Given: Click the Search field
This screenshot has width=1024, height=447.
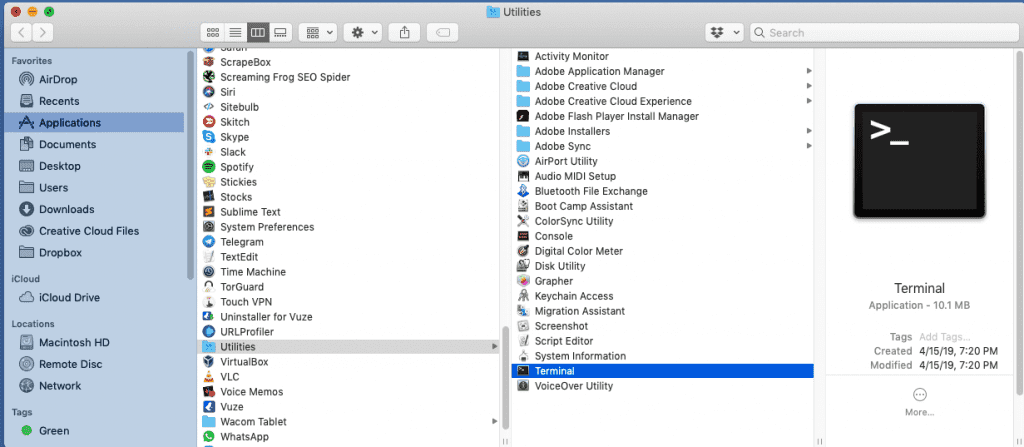Looking at the screenshot, I should (884, 32).
